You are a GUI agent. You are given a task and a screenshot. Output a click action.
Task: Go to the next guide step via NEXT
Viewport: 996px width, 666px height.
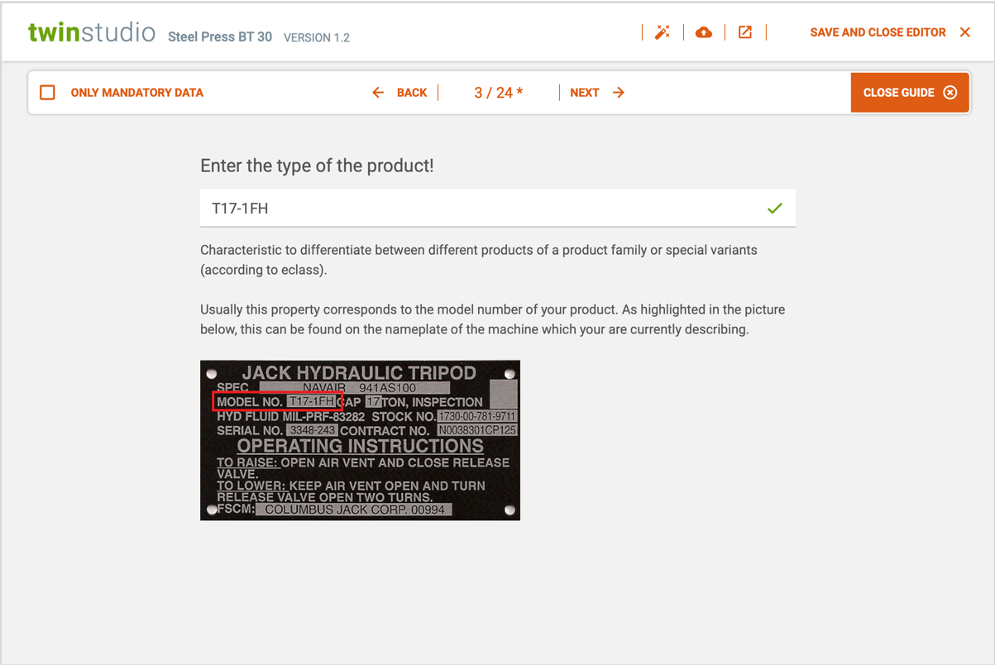click(x=585, y=93)
